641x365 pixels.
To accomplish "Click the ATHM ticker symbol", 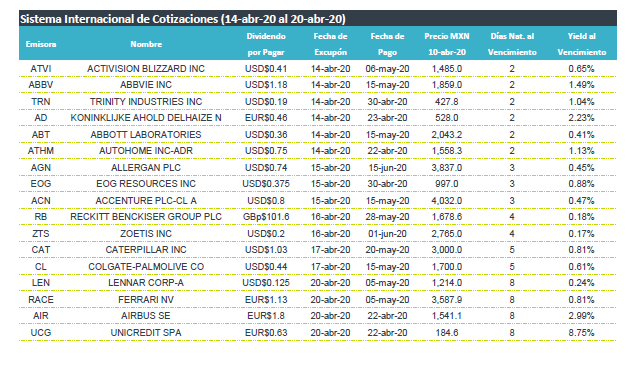I will (41, 151).
